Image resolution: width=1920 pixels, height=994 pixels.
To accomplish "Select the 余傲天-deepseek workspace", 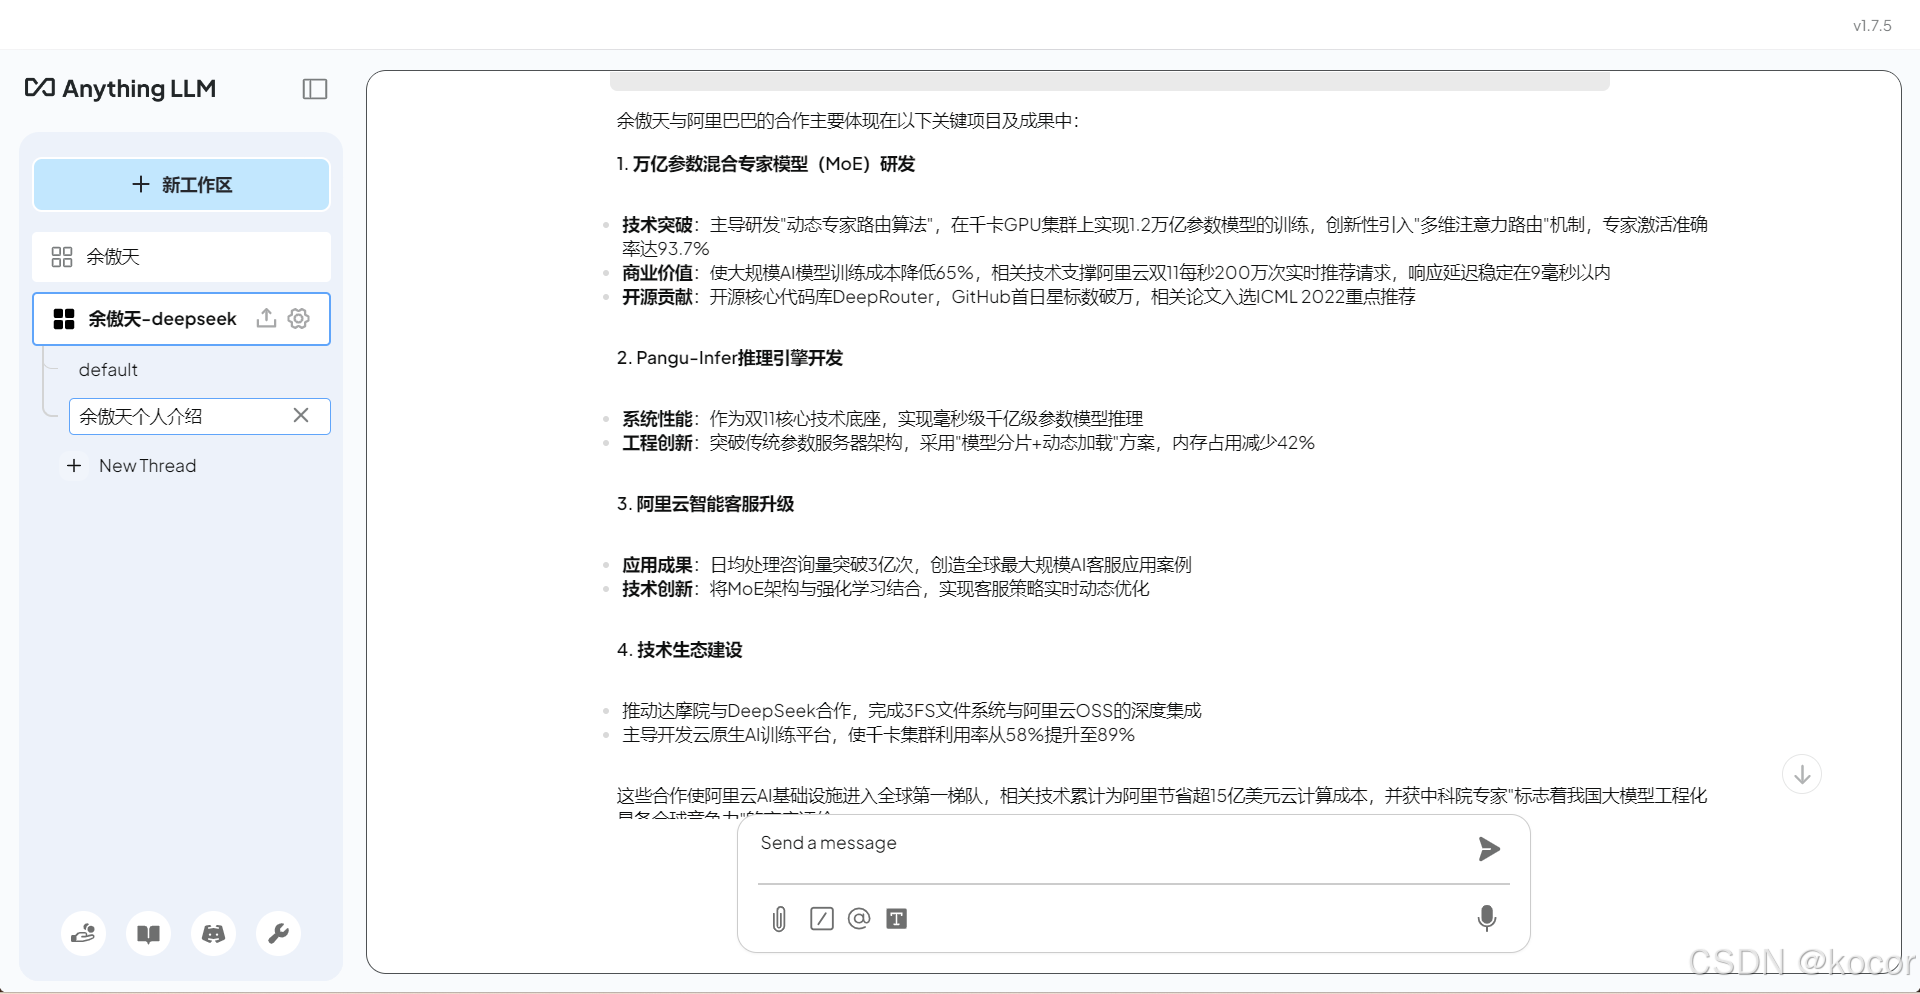I will point(181,319).
